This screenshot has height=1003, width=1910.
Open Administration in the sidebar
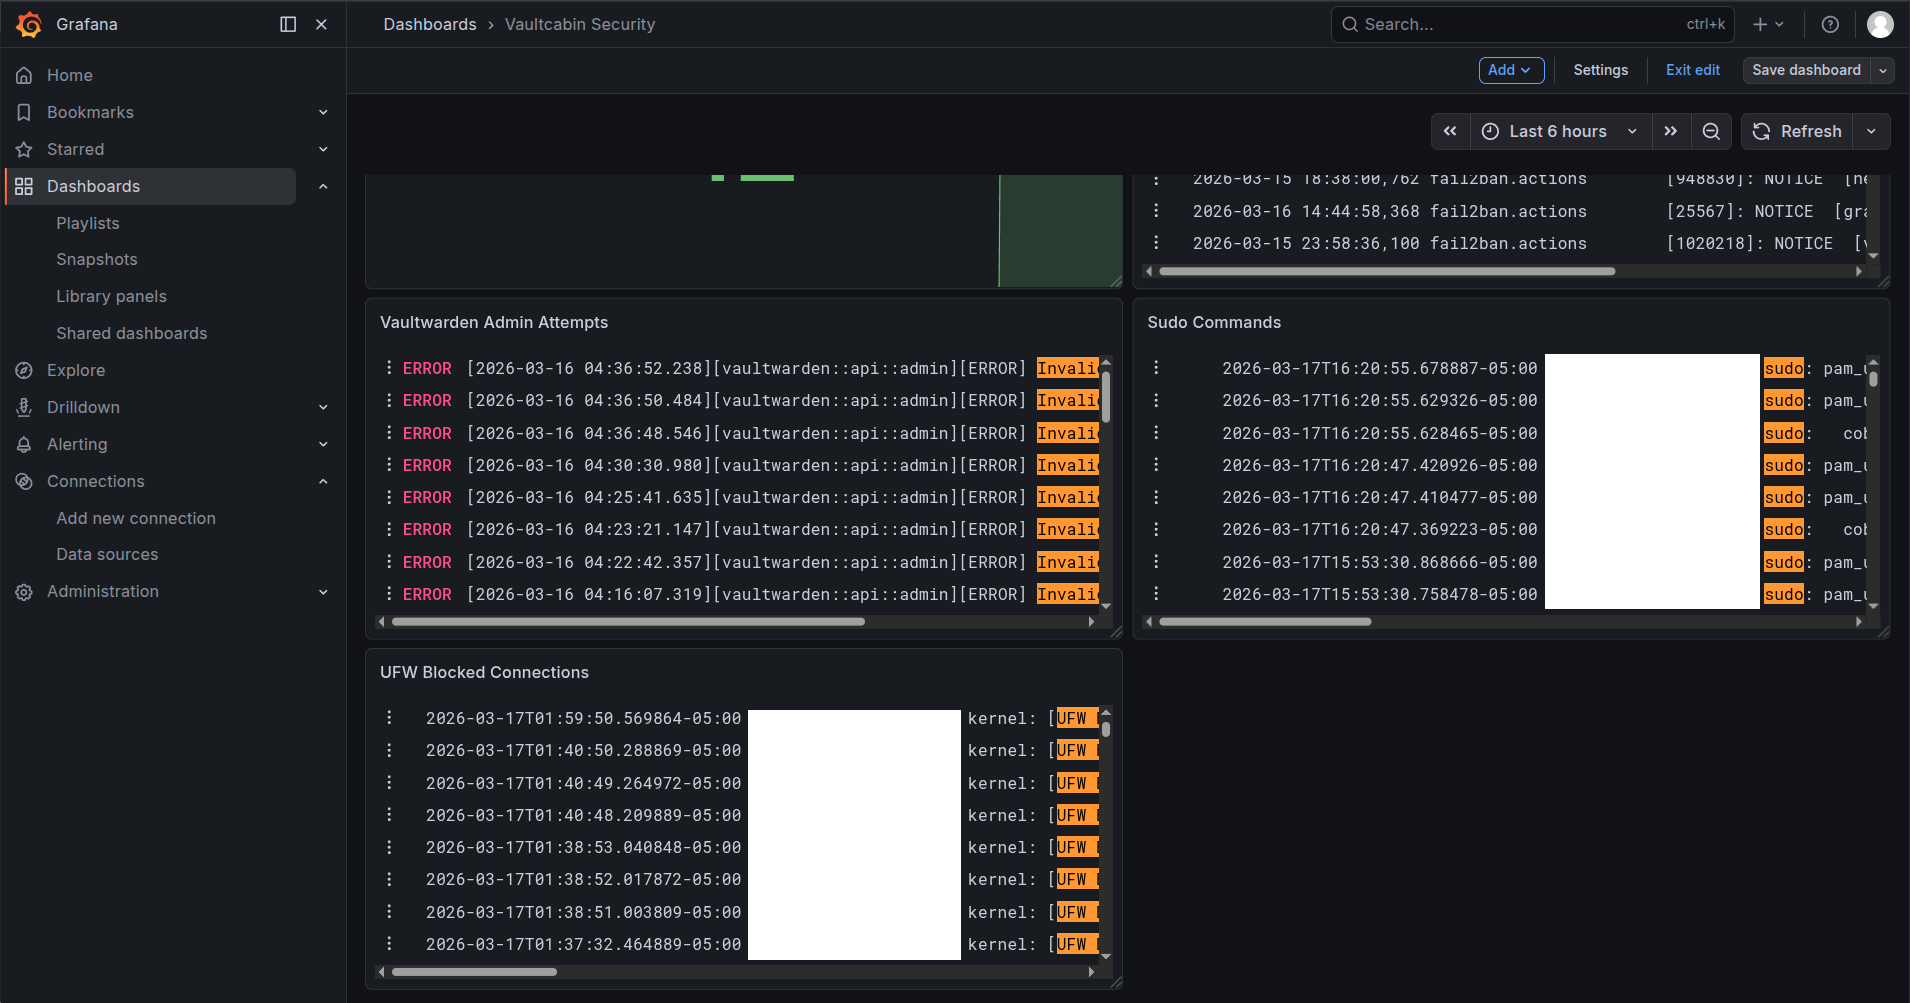pyautogui.click(x=103, y=591)
